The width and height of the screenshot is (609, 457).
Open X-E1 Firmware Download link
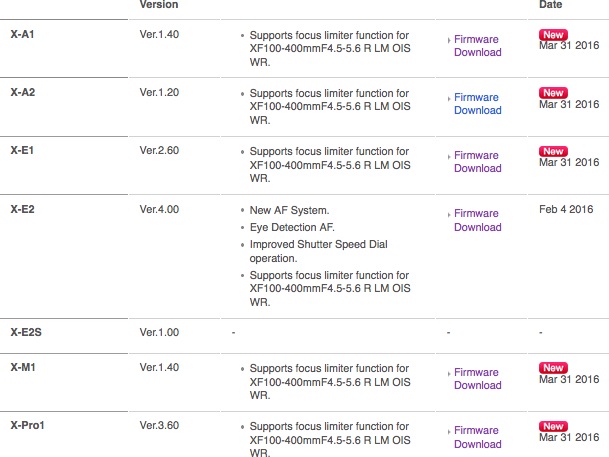coord(478,162)
